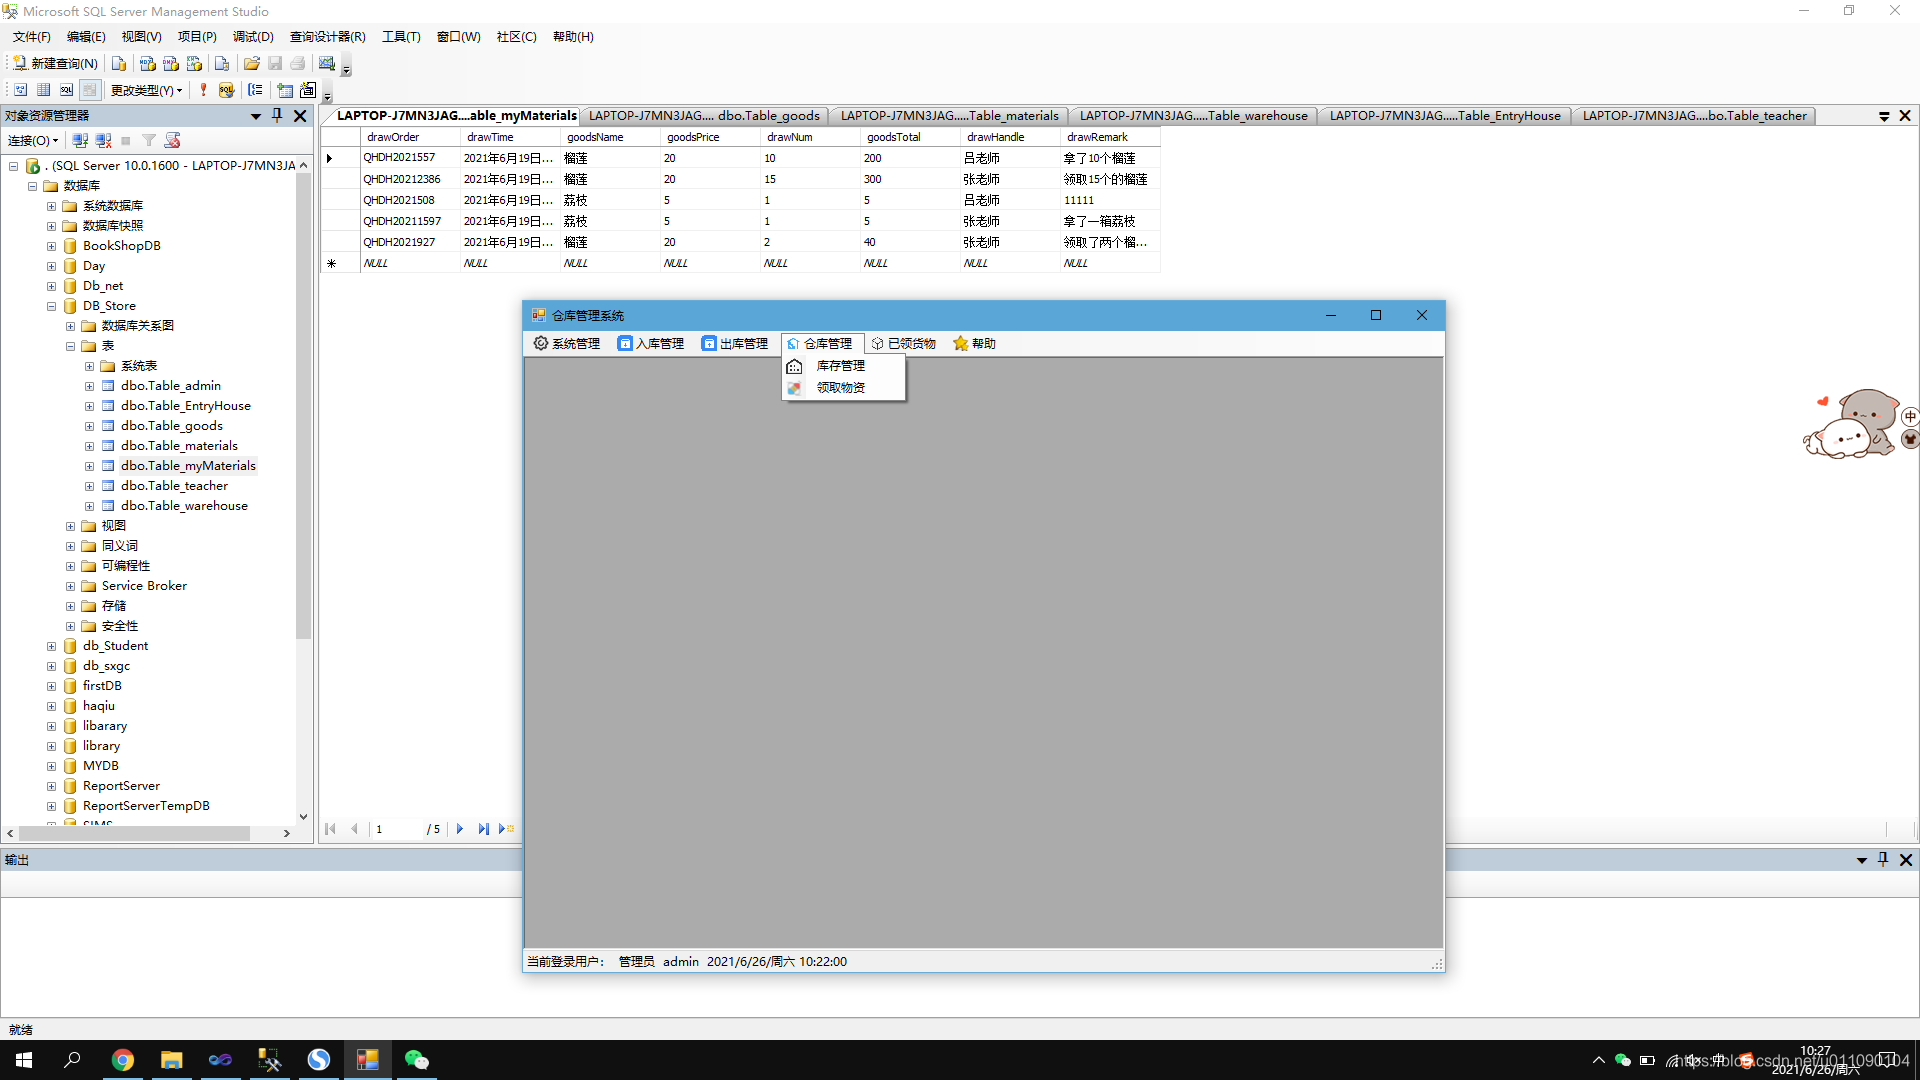Image resolution: width=1920 pixels, height=1080 pixels.
Task: Open the 帮助(H) menu
Action: pyautogui.click(x=572, y=37)
